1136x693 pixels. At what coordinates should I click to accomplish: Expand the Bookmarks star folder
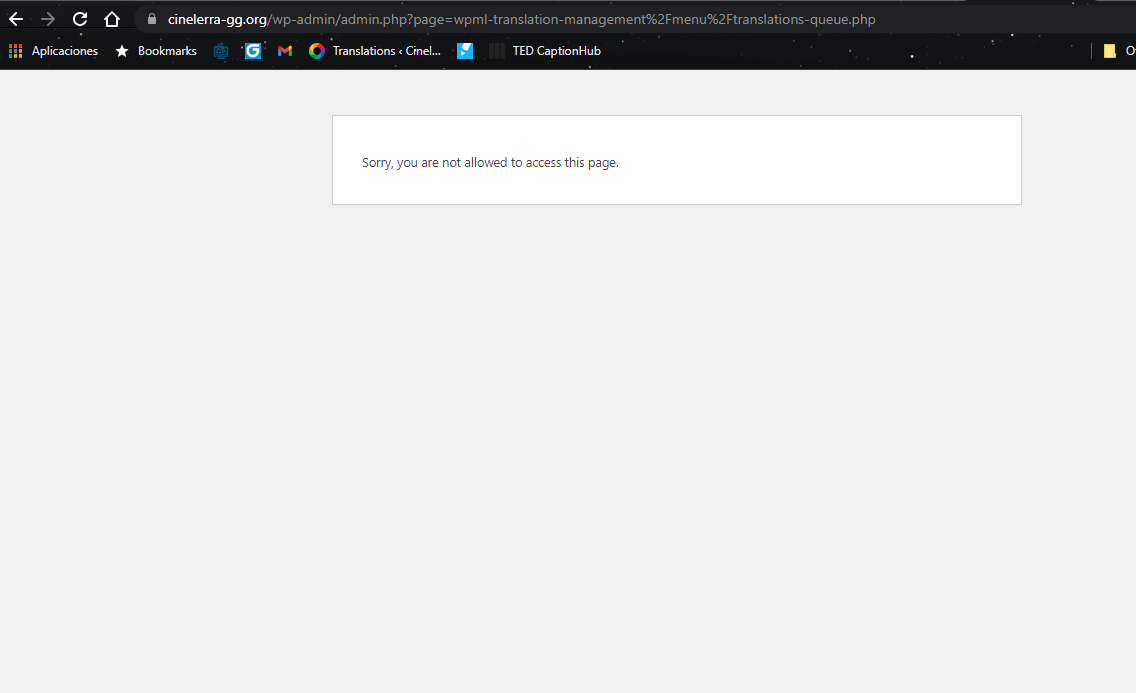point(156,51)
